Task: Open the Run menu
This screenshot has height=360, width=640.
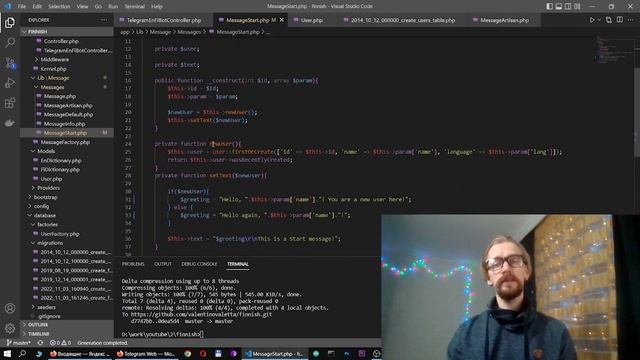Action: 113,6
